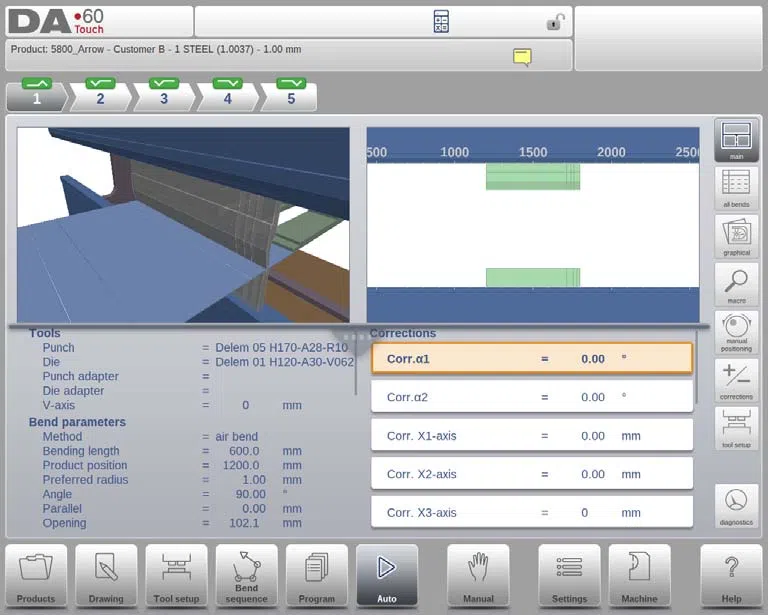Select bend step 5 tab
The width and height of the screenshot is (768, 615).
pyautogui.click(x=290, y=95)
